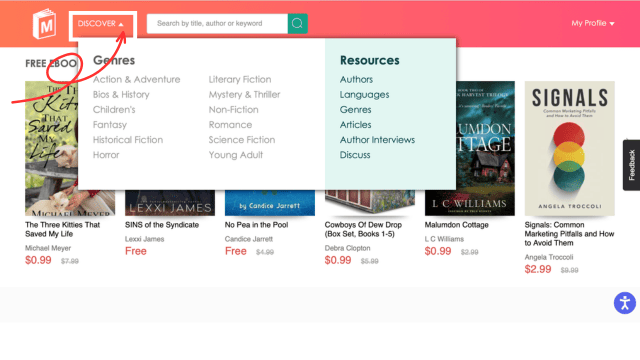The height and width of the screenshot is (360, 640).
Task: Open Malumdon Cottage title link
Action: pos(456,225)
